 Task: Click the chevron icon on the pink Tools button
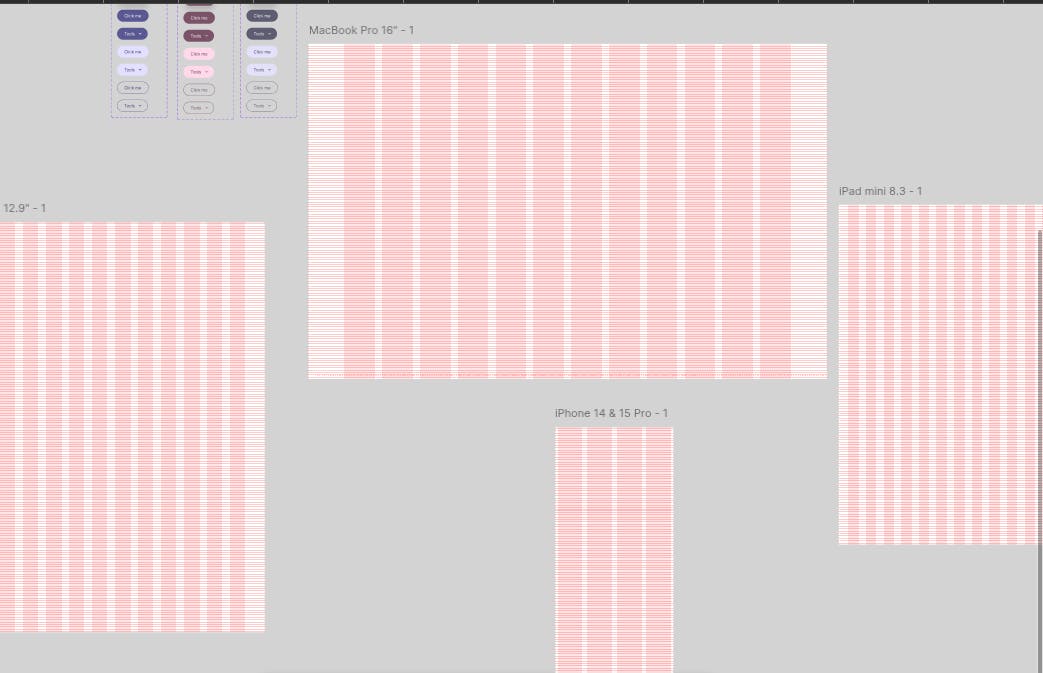click(x=205, y=71)
